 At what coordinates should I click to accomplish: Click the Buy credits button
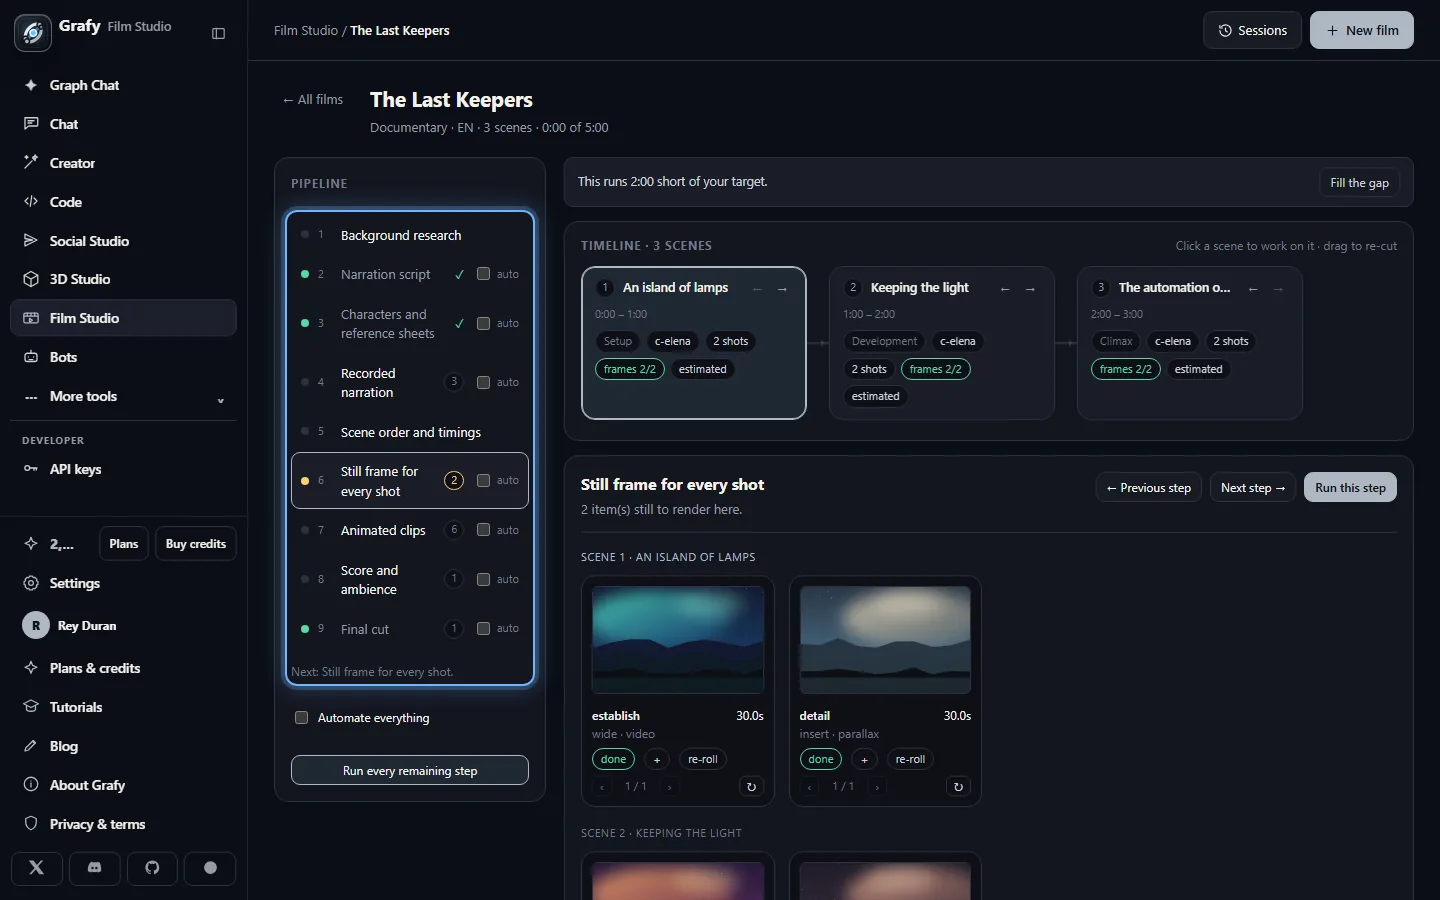(x=196, y=544)
